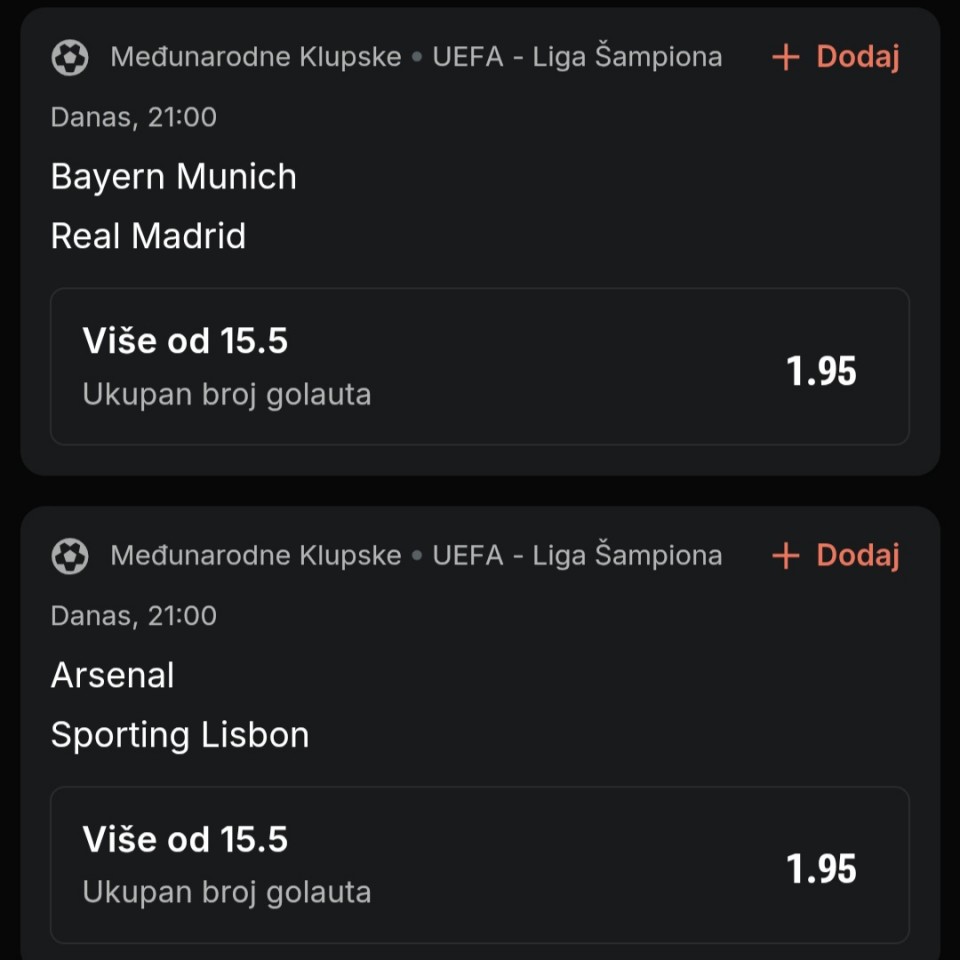Viewport: 960px width, 960px height.
Task: Select Bayern Munich team name
Action: pos(173,177)
